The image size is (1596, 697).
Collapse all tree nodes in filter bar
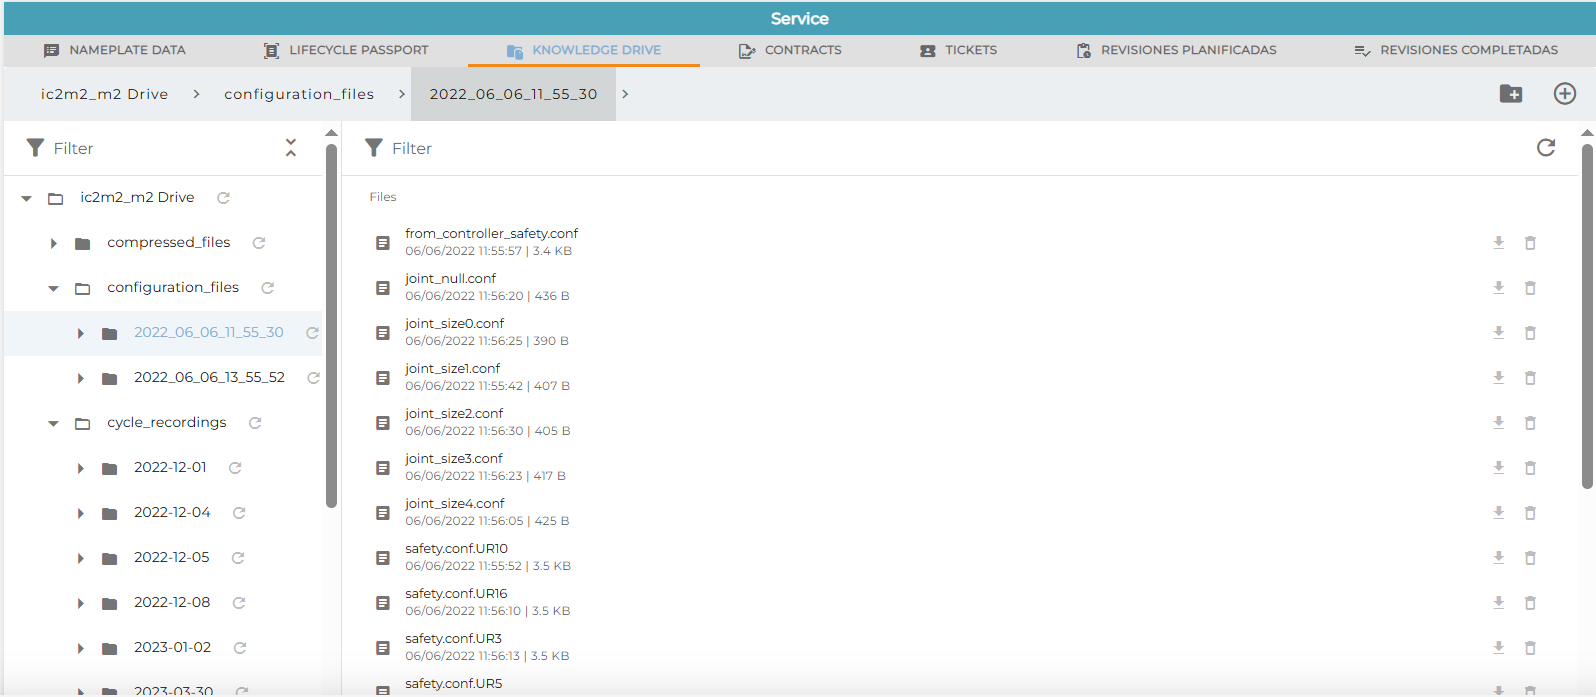291,148
